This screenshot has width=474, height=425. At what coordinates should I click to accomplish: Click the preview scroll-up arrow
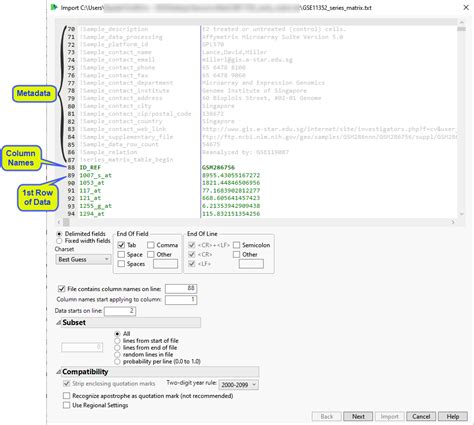coord(461,22)
